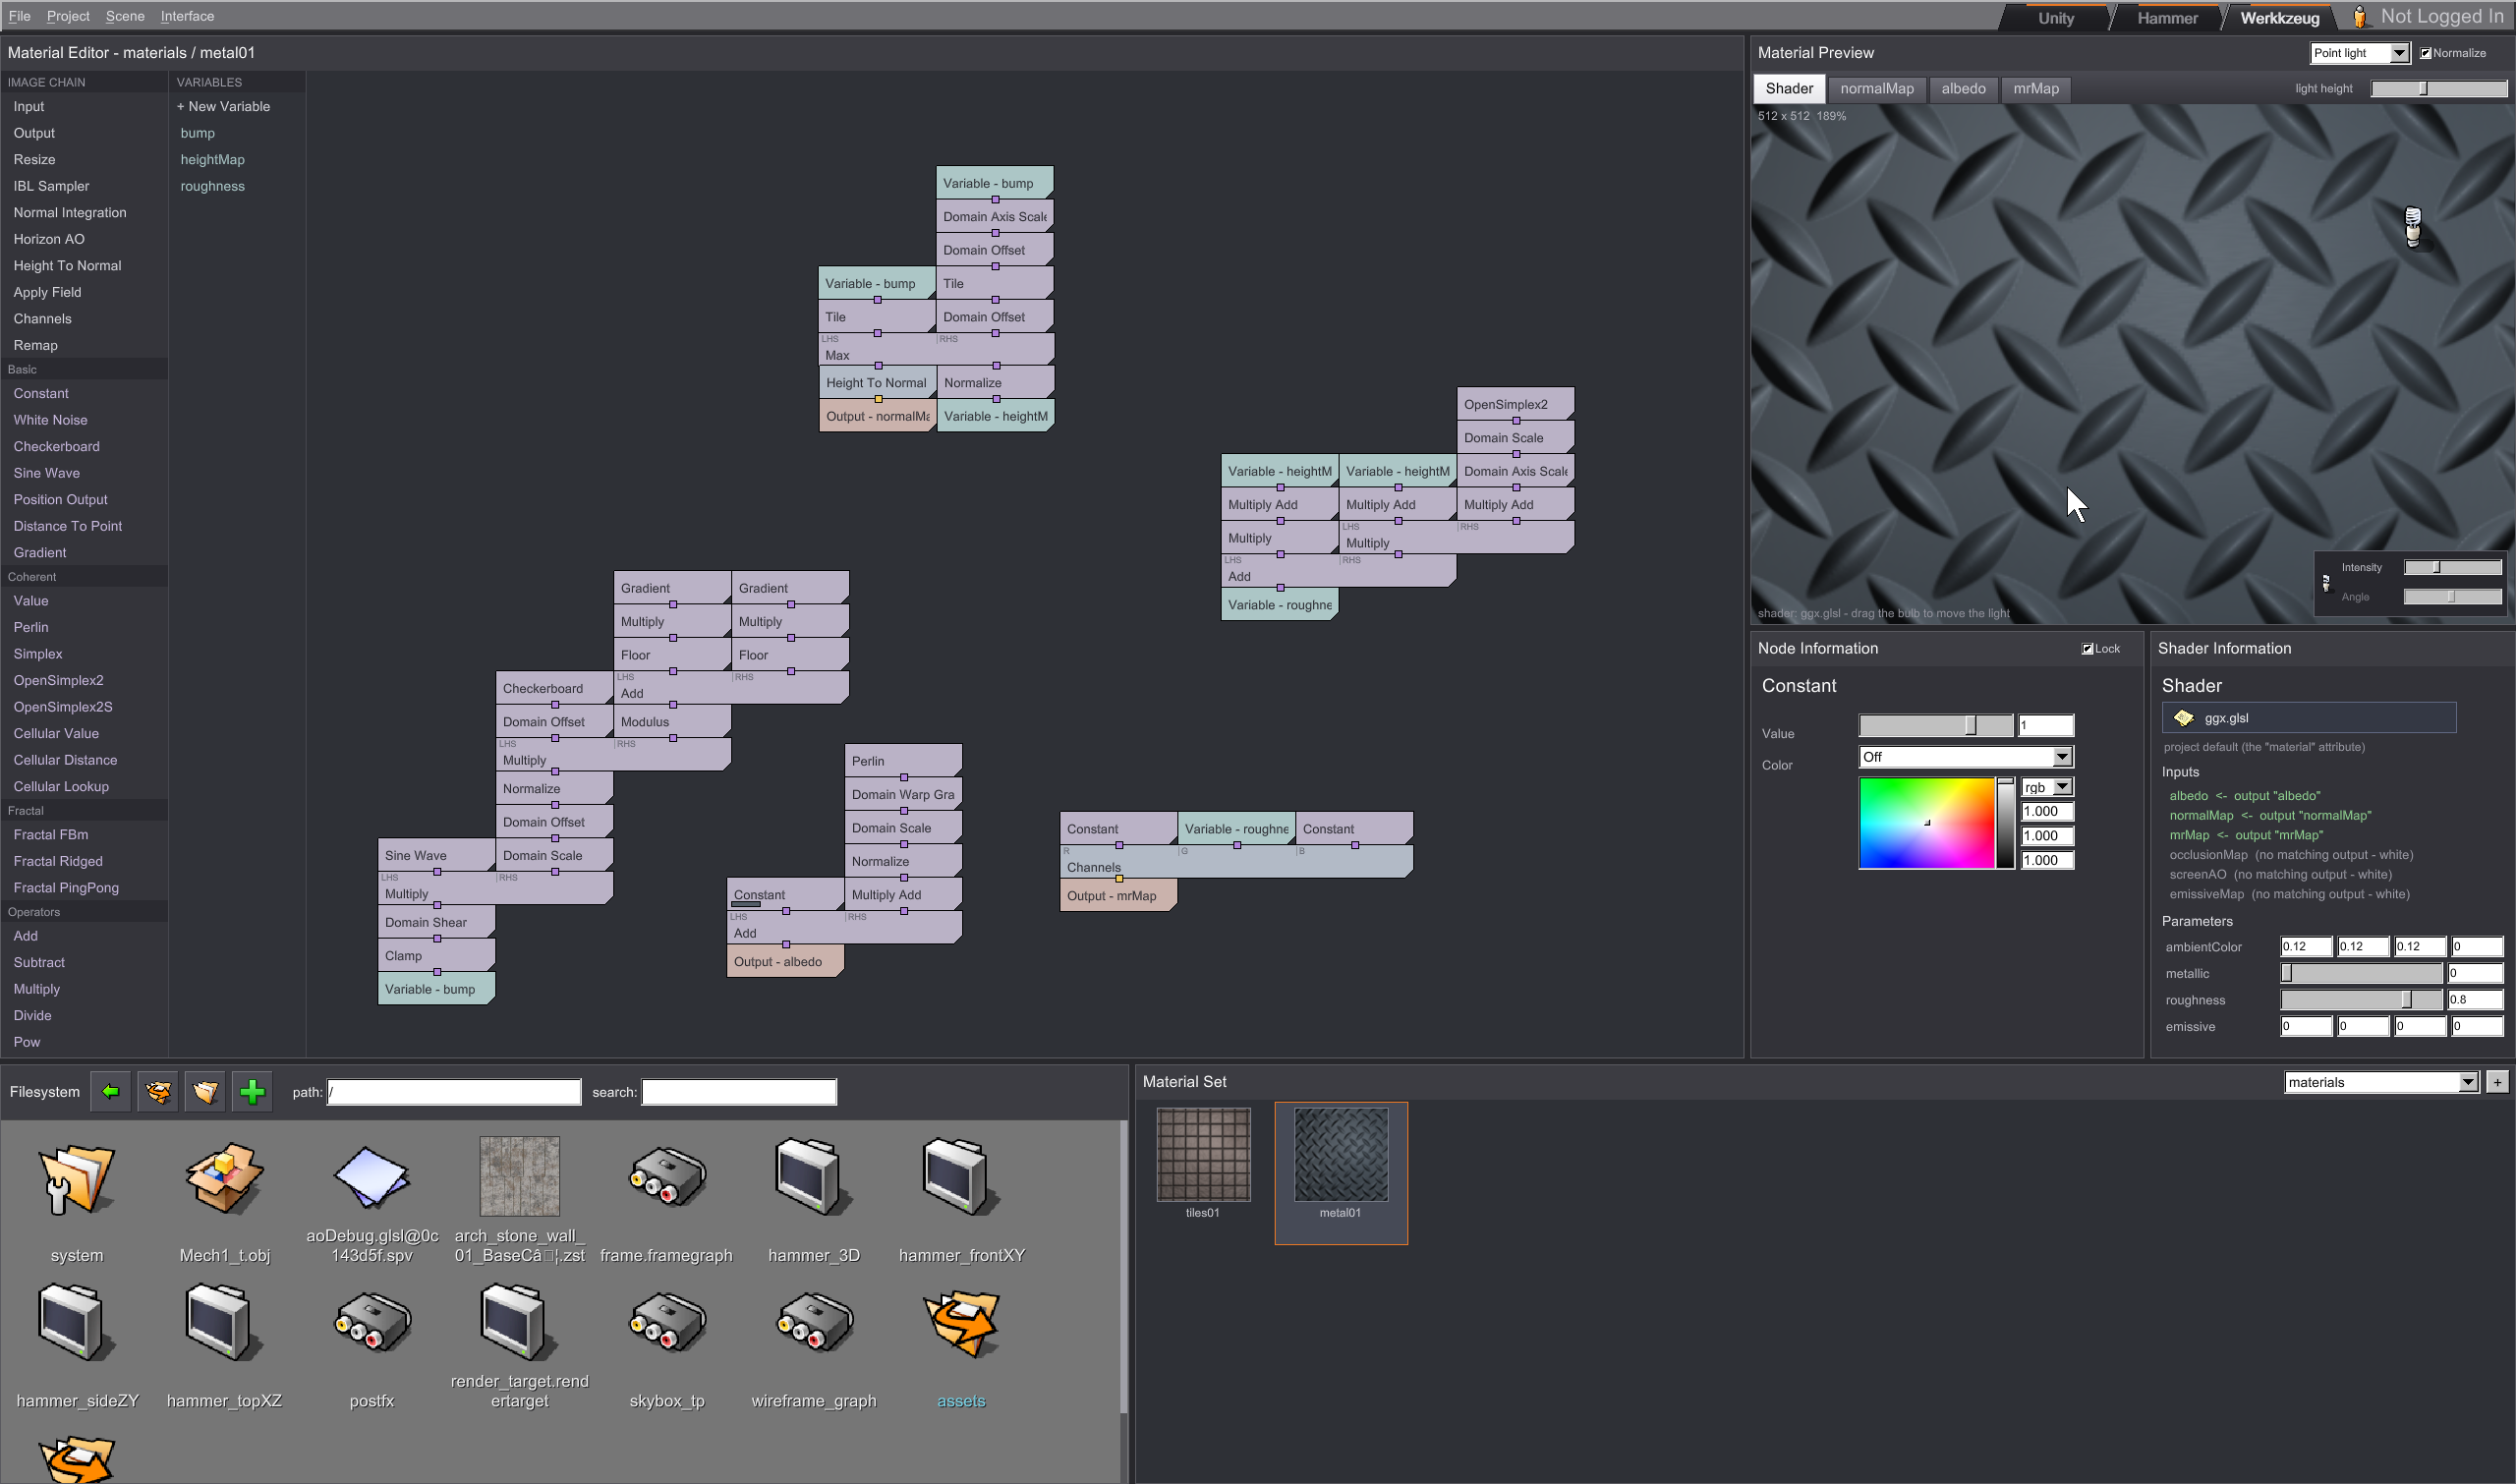Screen dimensions: 2516x1484
Task: Click the light height slider
Action: pyautogui.click(x=2439, y=89)
